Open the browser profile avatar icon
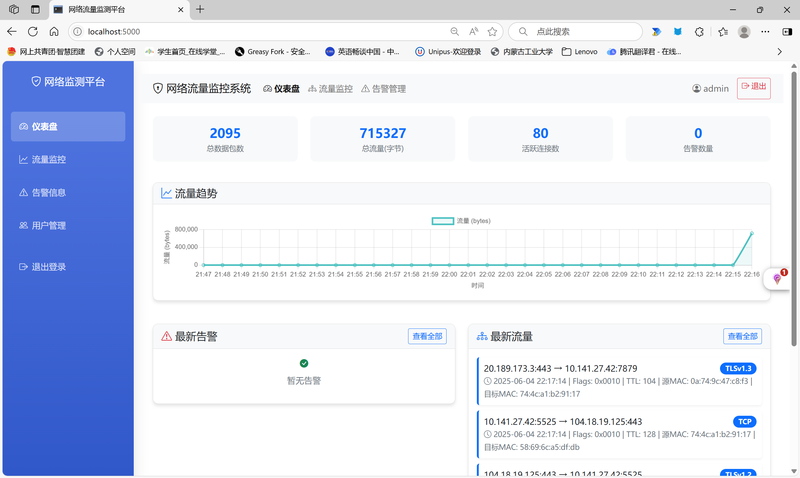This screenshot has height=478, width=800. tap(744, 32)
